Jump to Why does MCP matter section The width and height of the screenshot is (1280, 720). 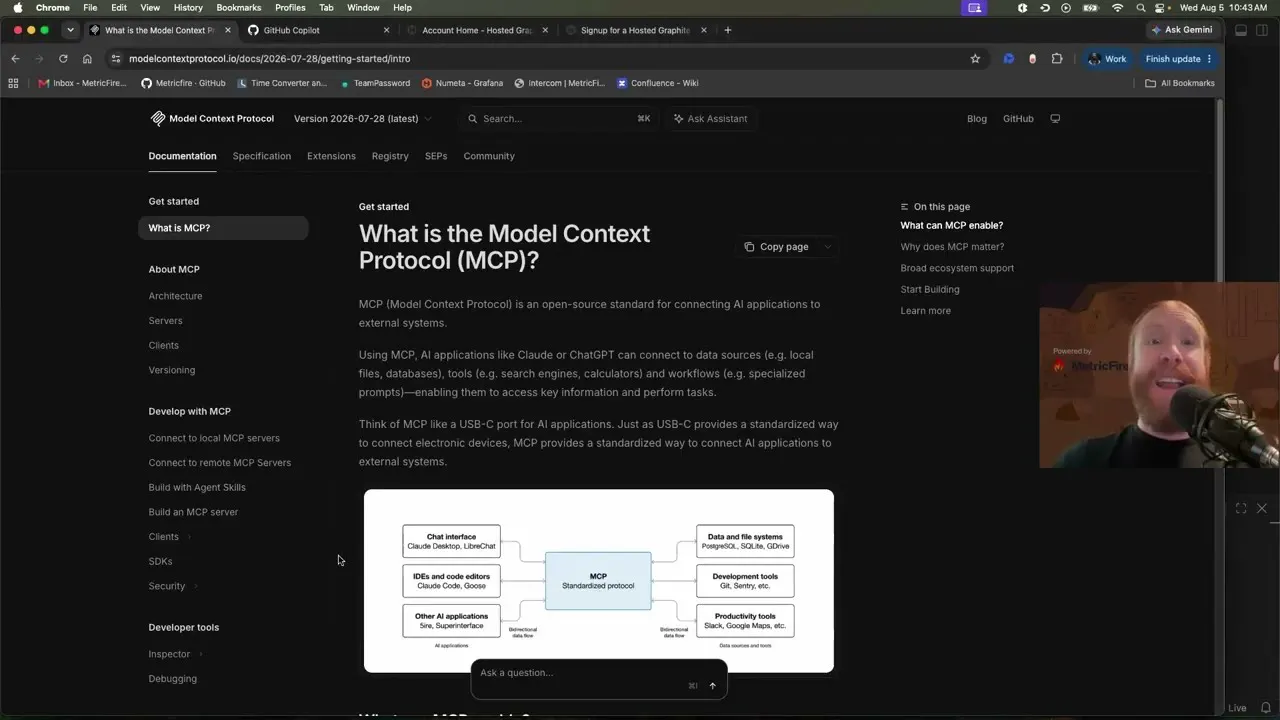pos(952,247)
